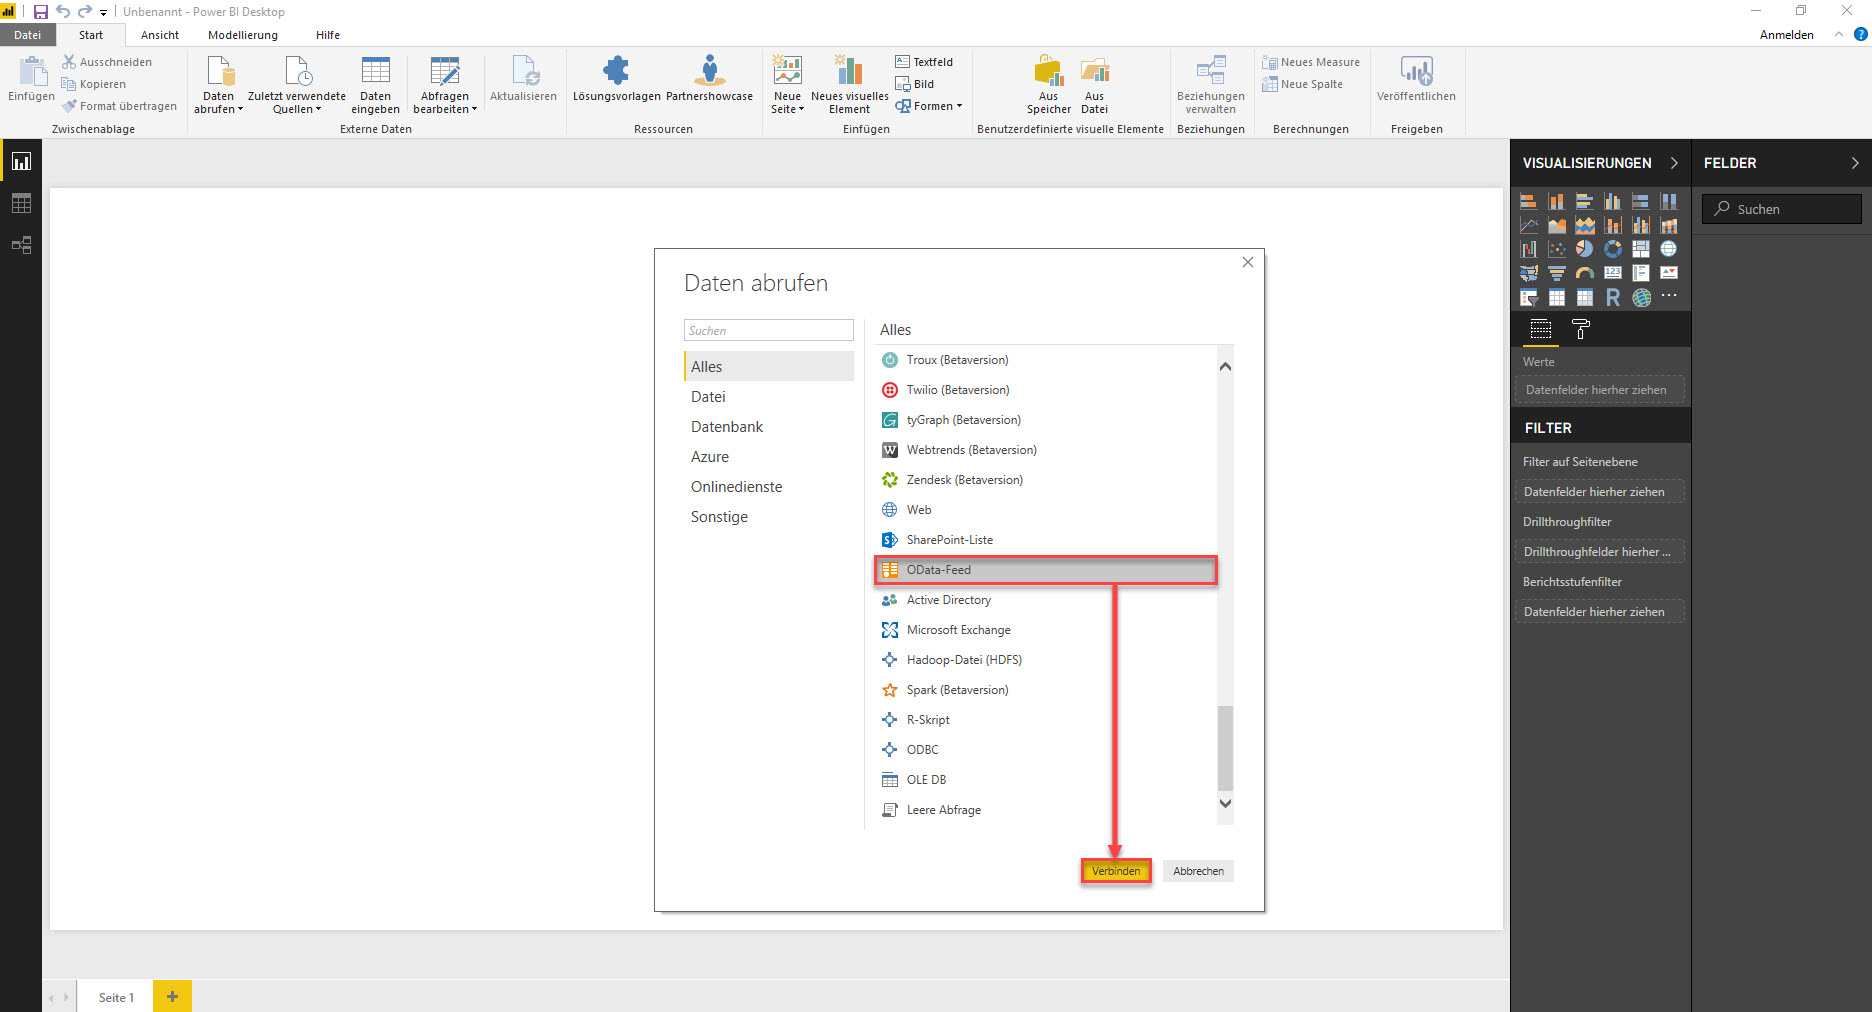Pick the funnel chart visualization icon

click(x=1556, y=273)
